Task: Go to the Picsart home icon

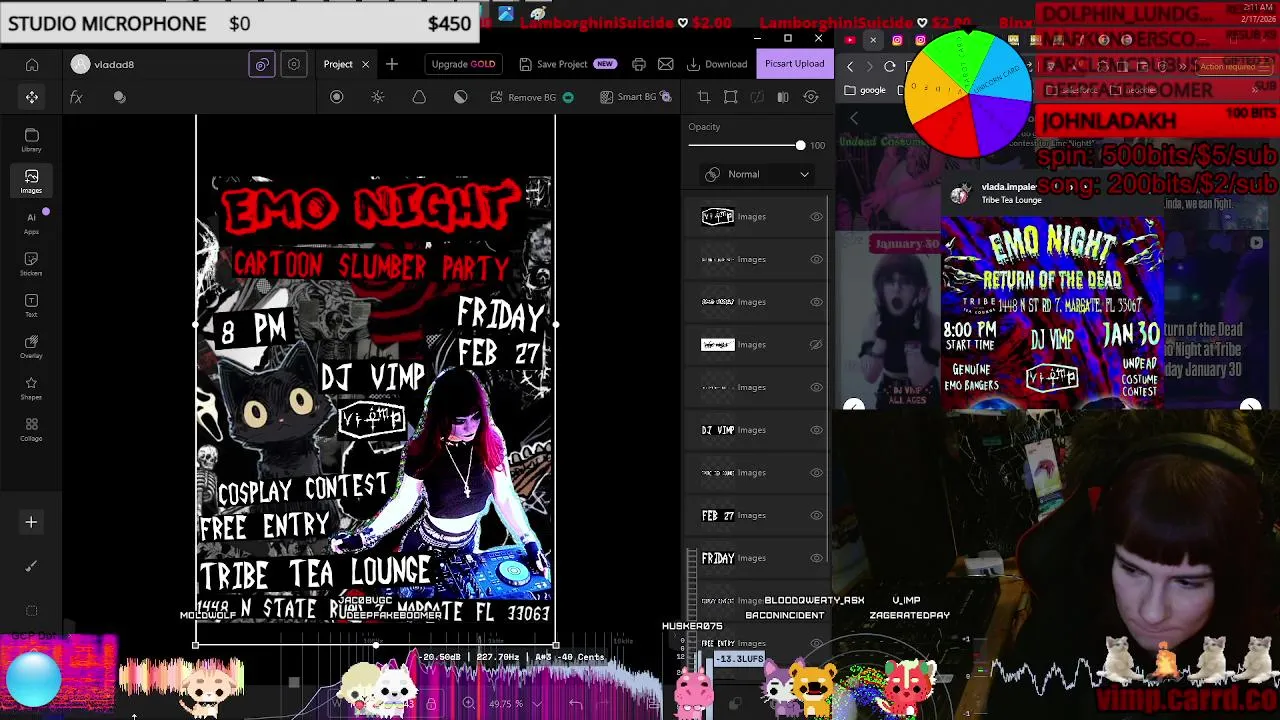Action: (x=32, y=64)
